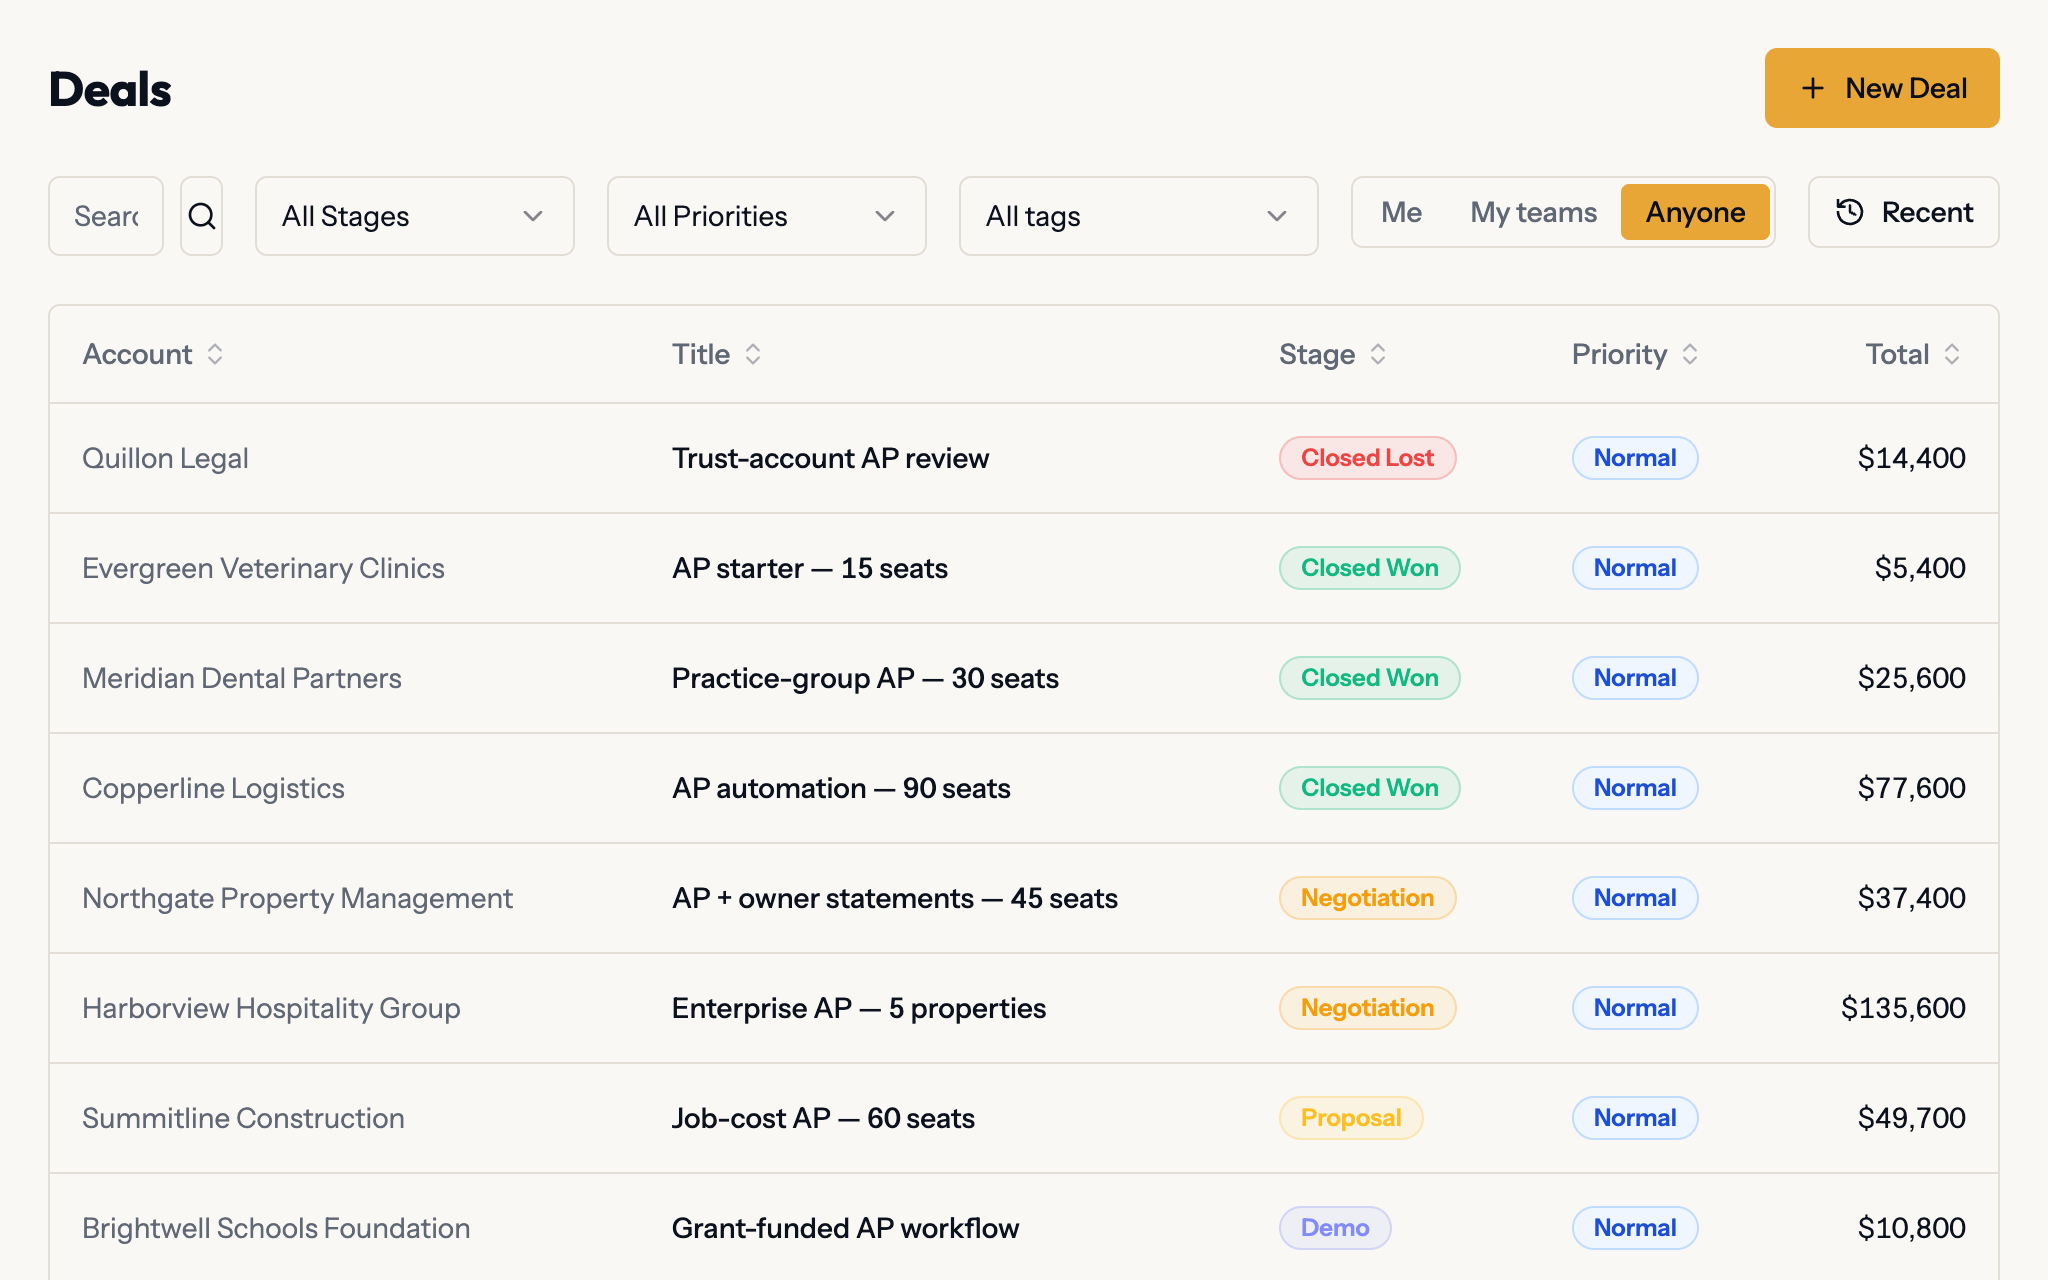2048x1280 pixels.
Task: Select the Me owner filter
Action: [1401, 212]
